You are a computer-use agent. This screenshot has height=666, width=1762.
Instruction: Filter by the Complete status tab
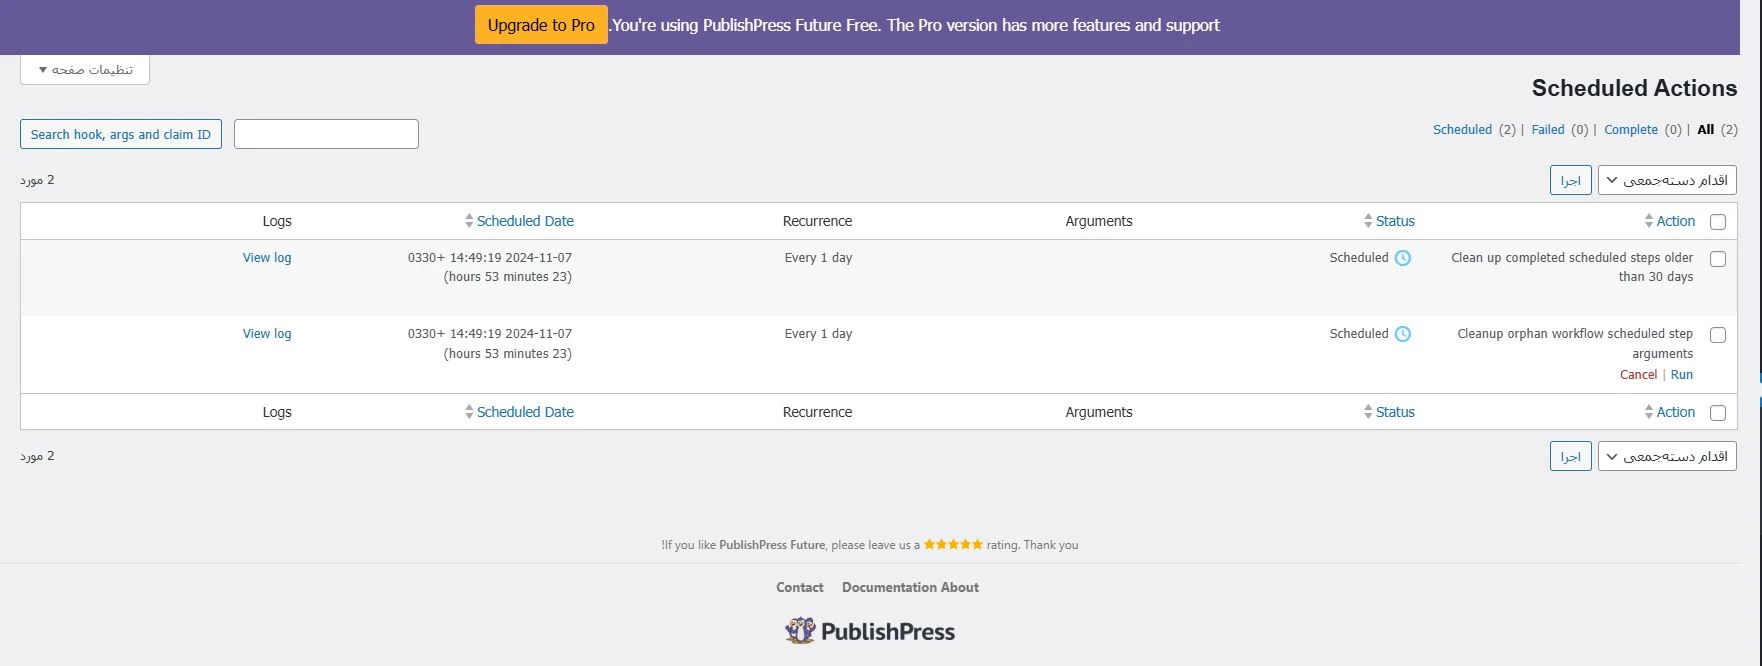1631,130
